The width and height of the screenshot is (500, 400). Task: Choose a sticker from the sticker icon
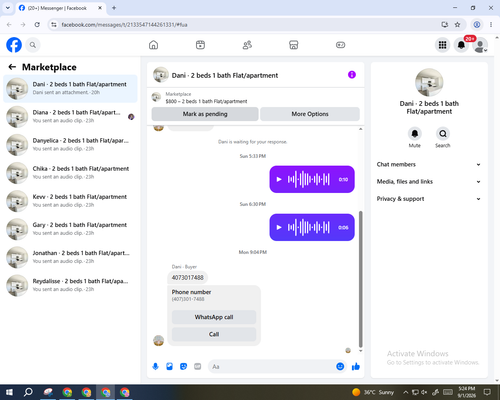click(x=183, y=367)
